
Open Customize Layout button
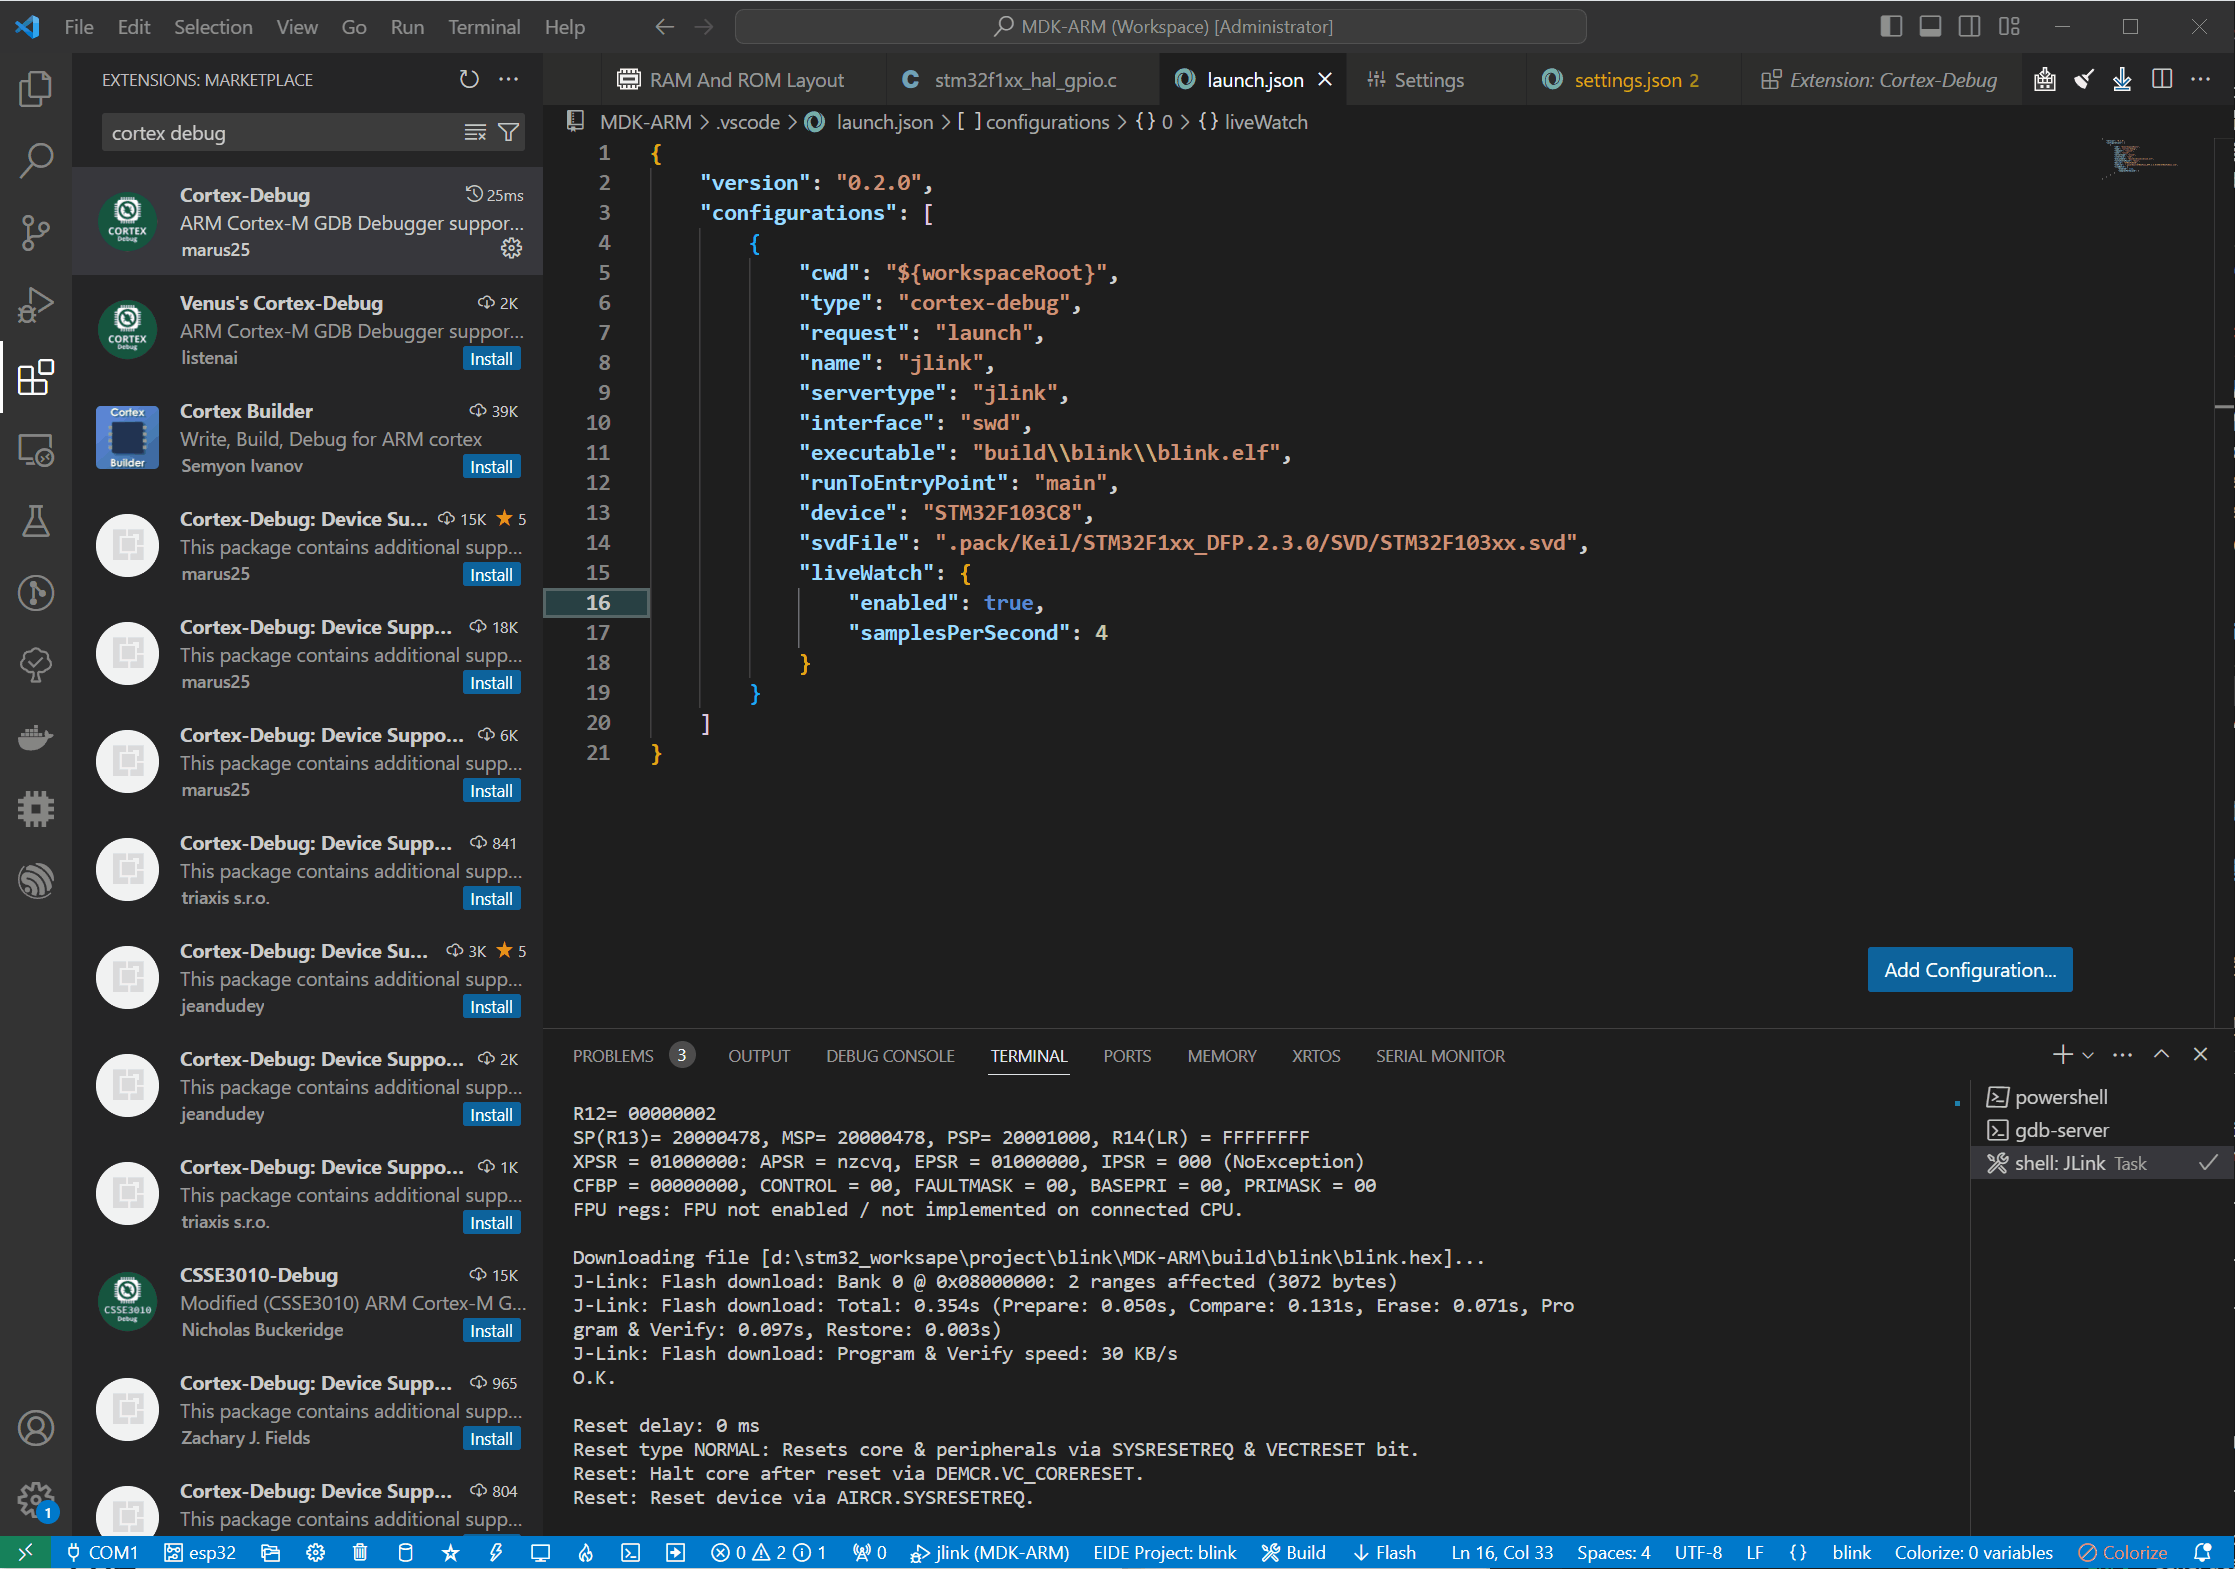tap(2009, 27)
